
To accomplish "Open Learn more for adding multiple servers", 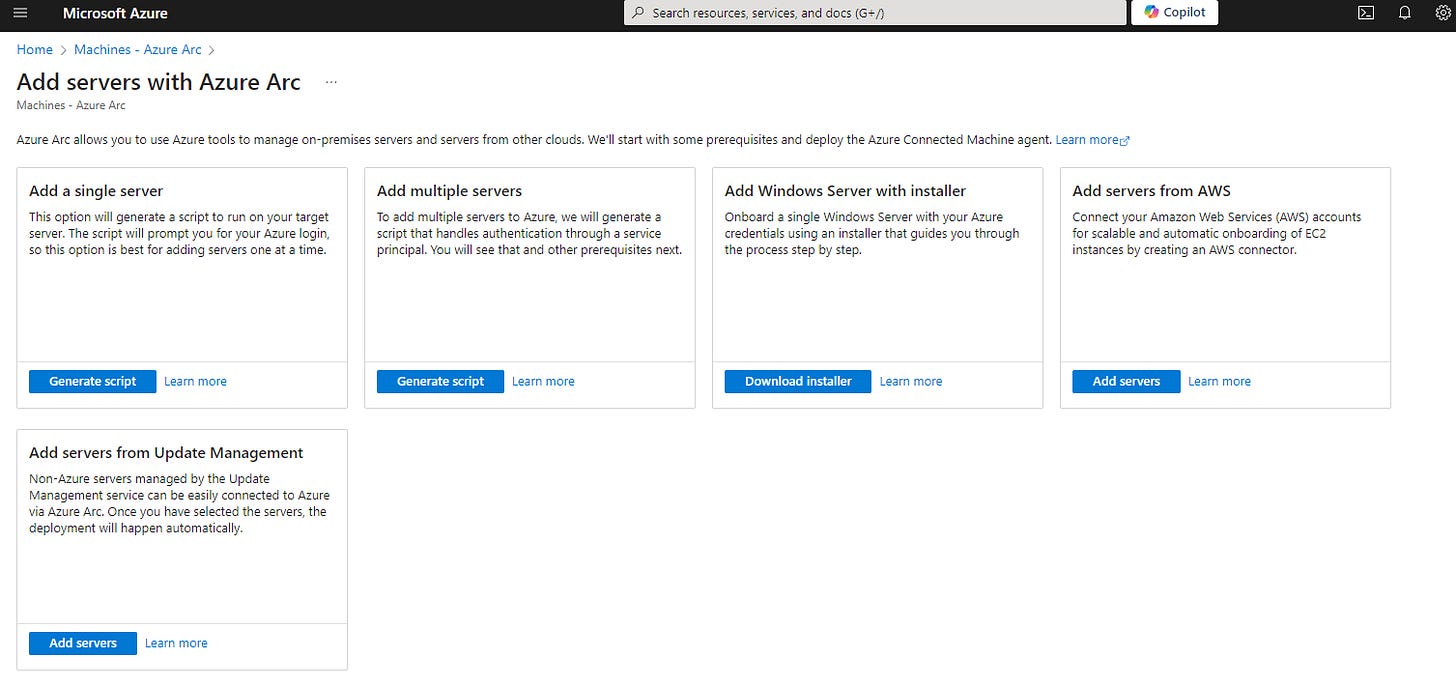I will 543,381.
